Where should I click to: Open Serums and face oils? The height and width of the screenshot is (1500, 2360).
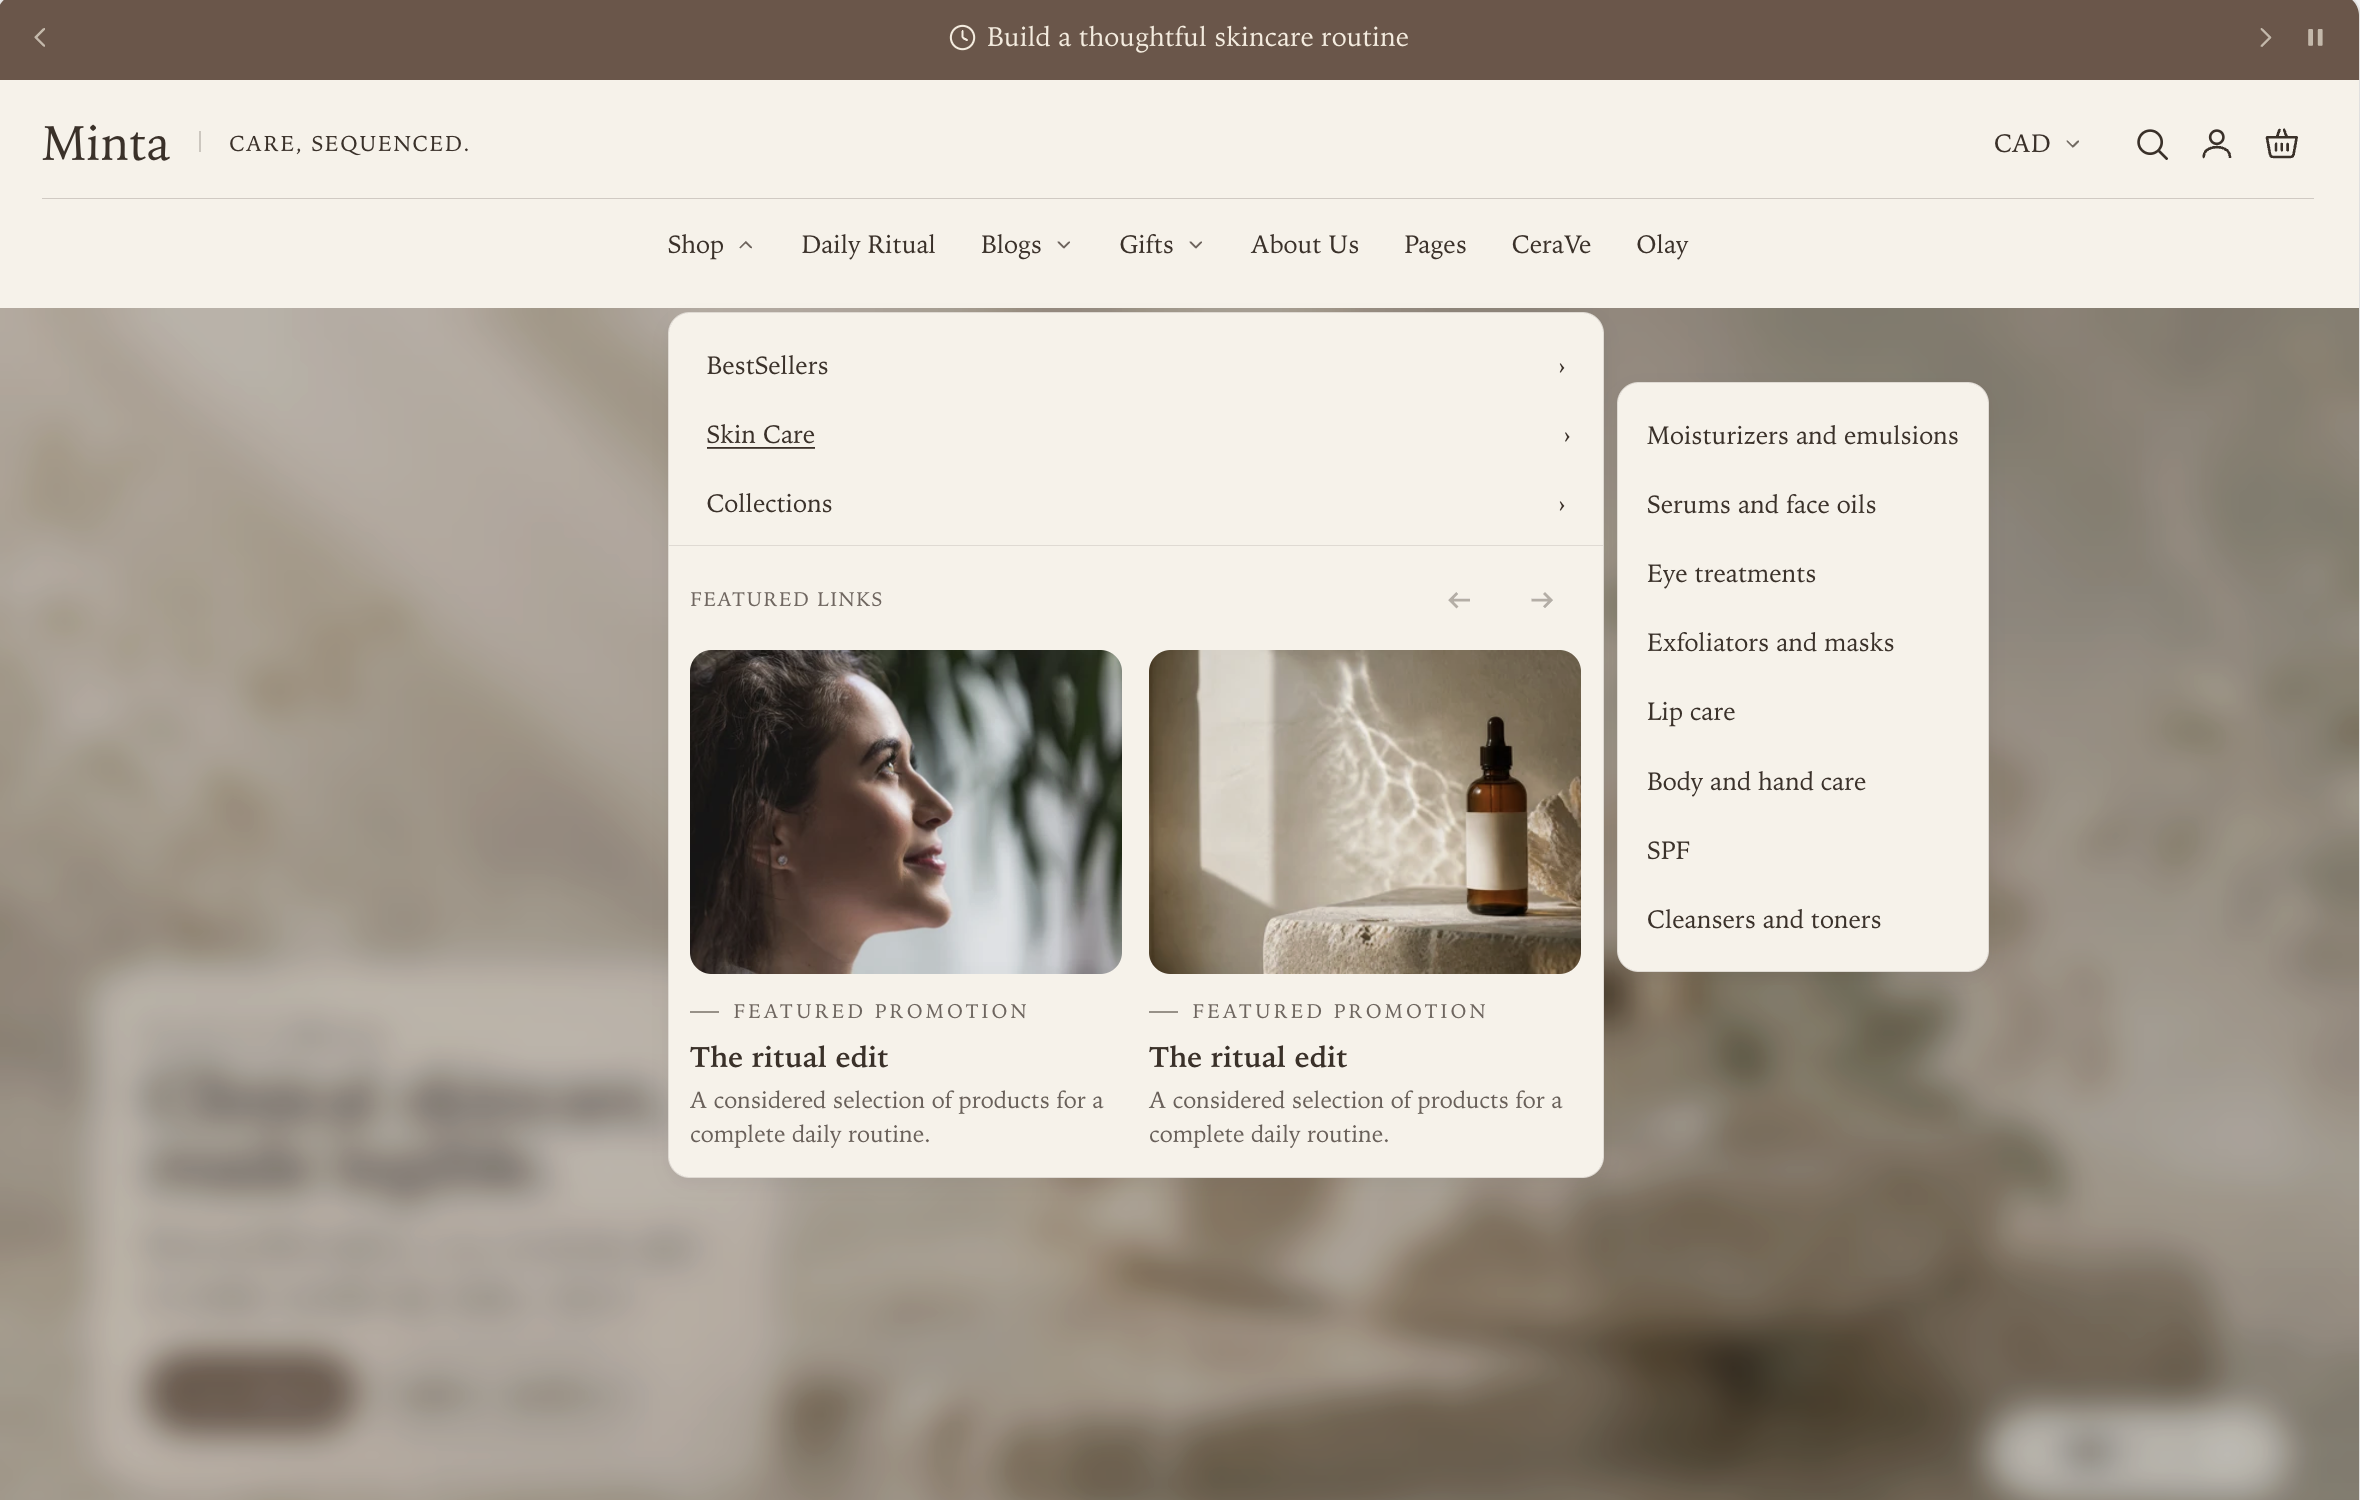[1761, 505]
